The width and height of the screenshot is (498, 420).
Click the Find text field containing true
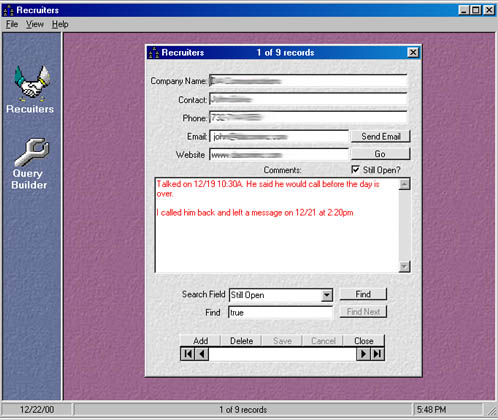281,313
